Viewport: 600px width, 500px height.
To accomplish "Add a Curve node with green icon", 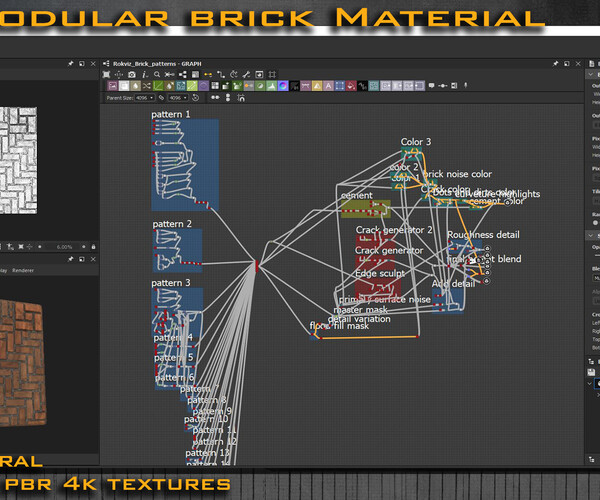I will (158, 86).
